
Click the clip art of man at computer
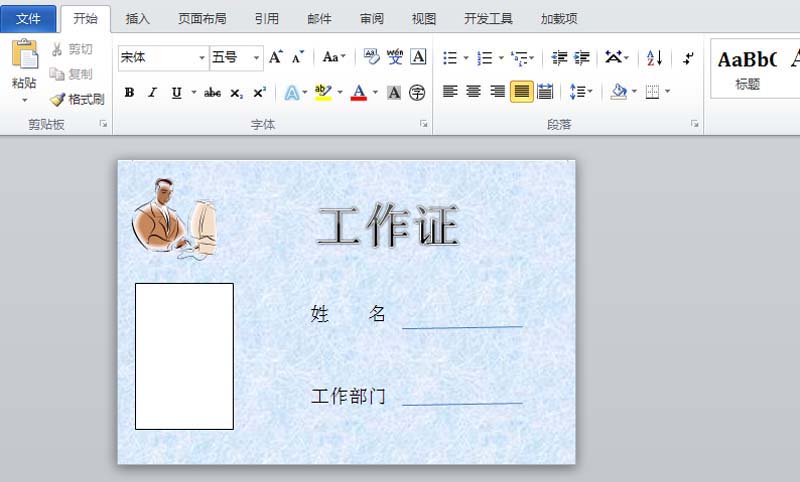[174, 218]
